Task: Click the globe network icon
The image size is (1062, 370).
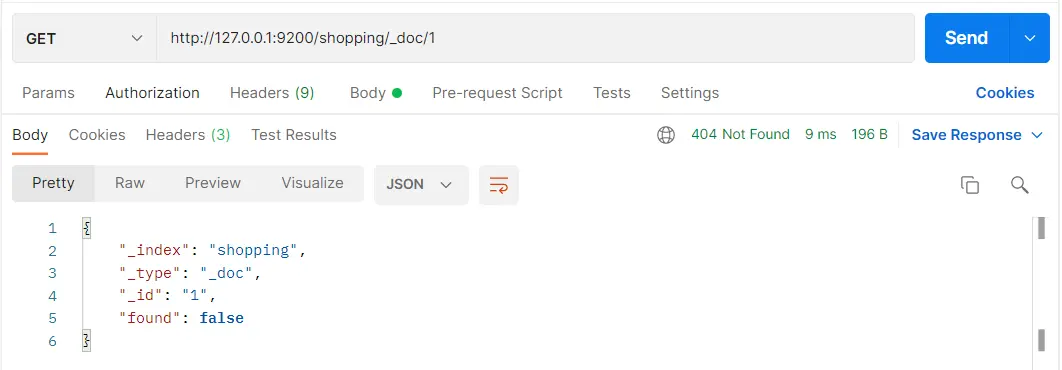Action: click(x=666, y=135)
